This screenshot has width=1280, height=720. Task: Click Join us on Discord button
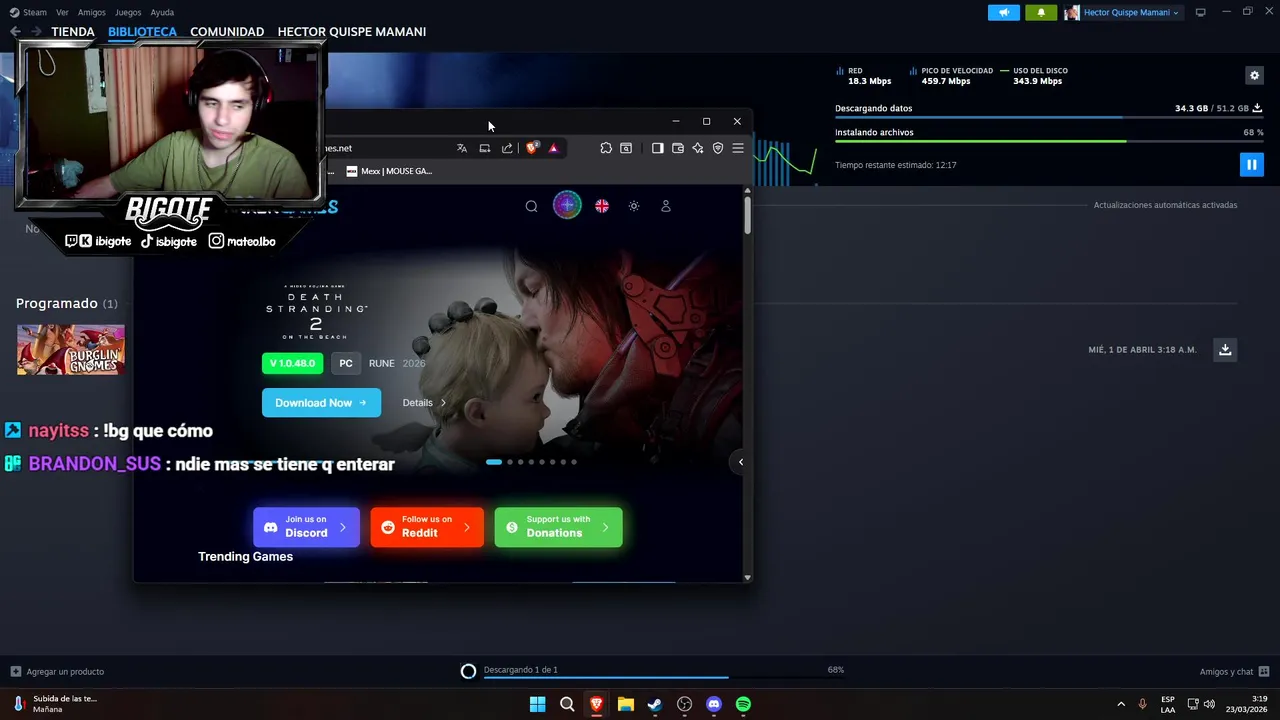[306, 527]
